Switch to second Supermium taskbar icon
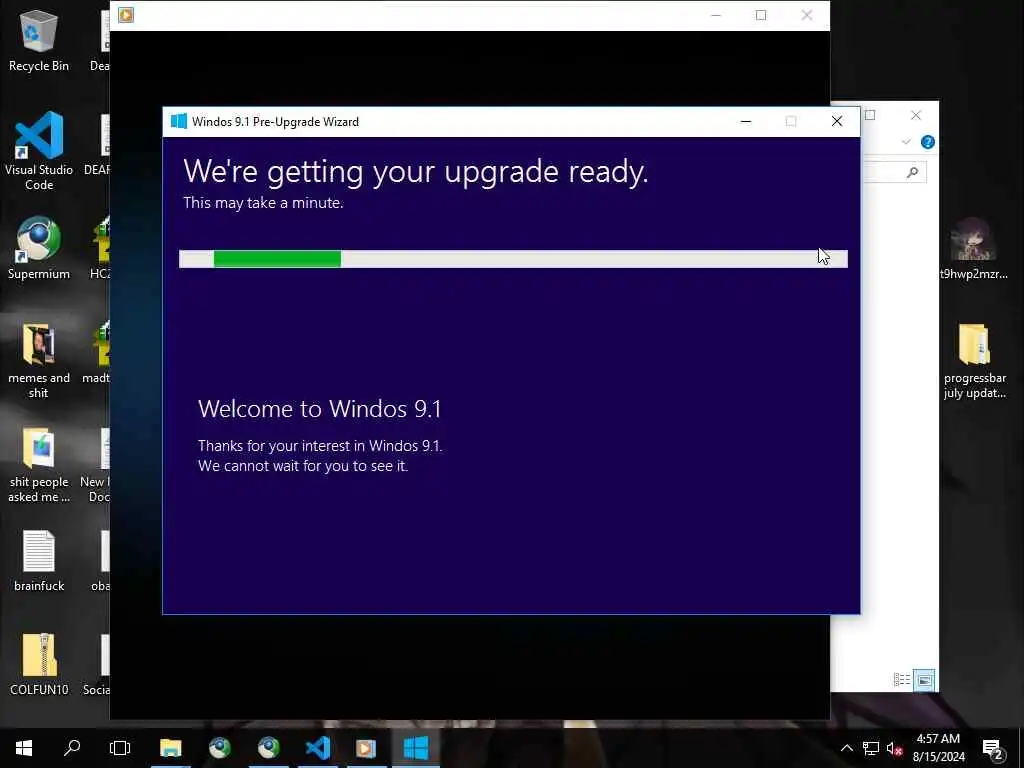 268,748
